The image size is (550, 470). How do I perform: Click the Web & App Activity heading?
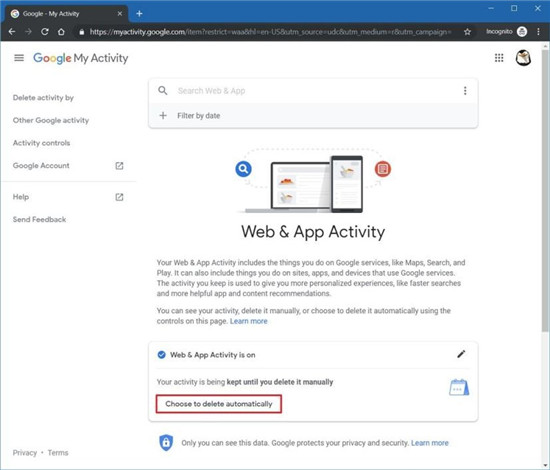(313, 232)
